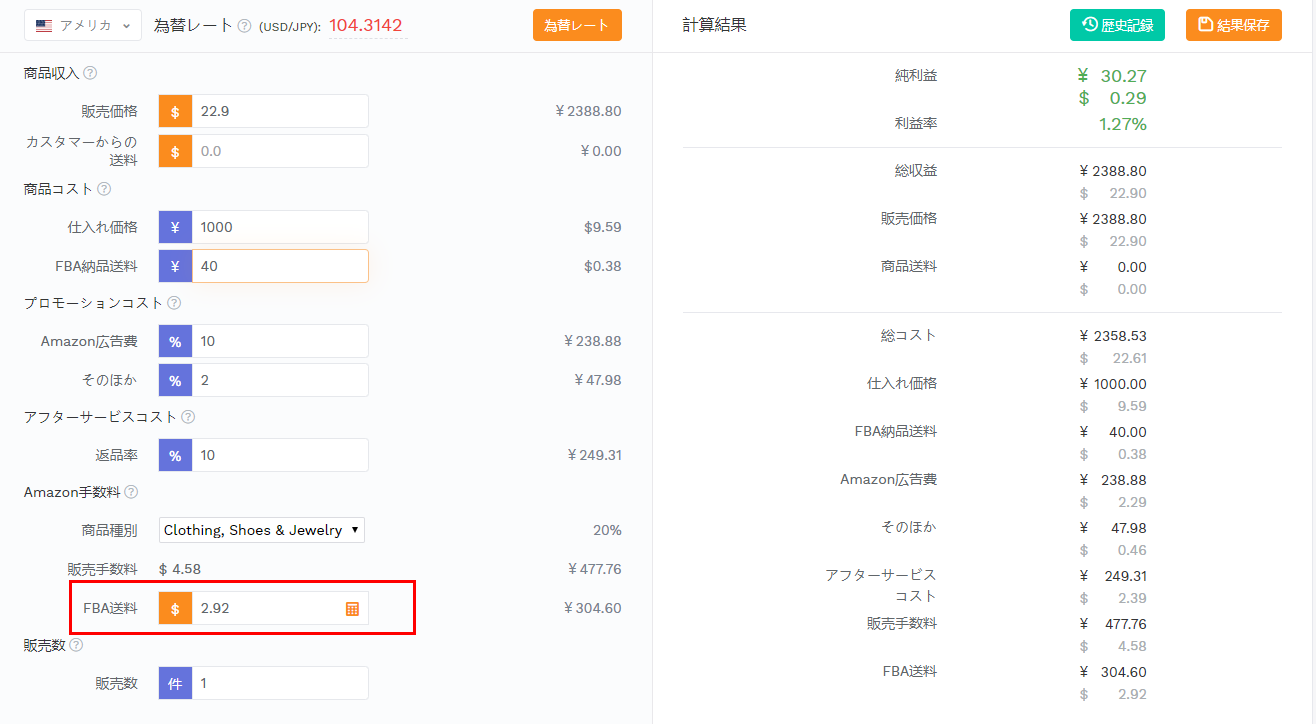This screenshot has width=1316, height=724.
Task: Click the profit rate value 1.27%
Action: 1122,124
